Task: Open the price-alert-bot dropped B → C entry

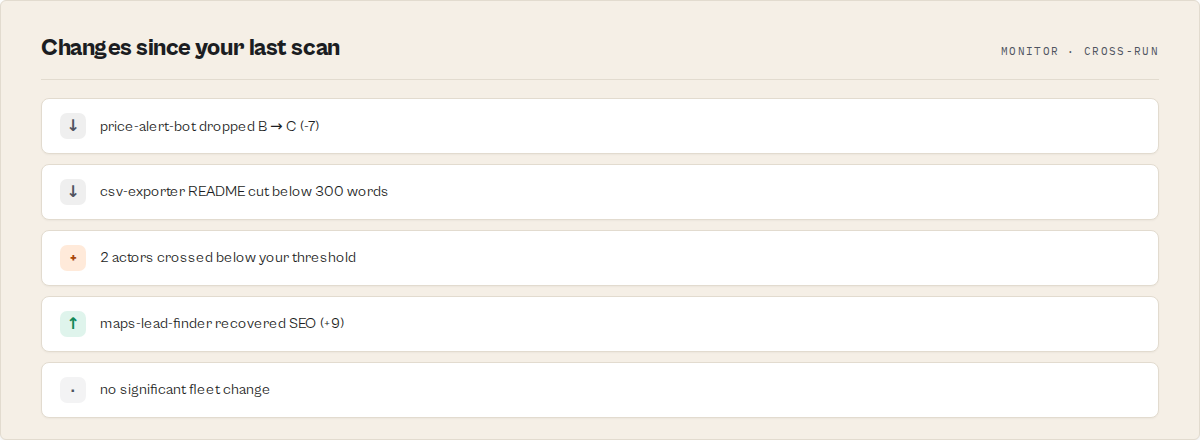Action: click(x=600, y=126)
